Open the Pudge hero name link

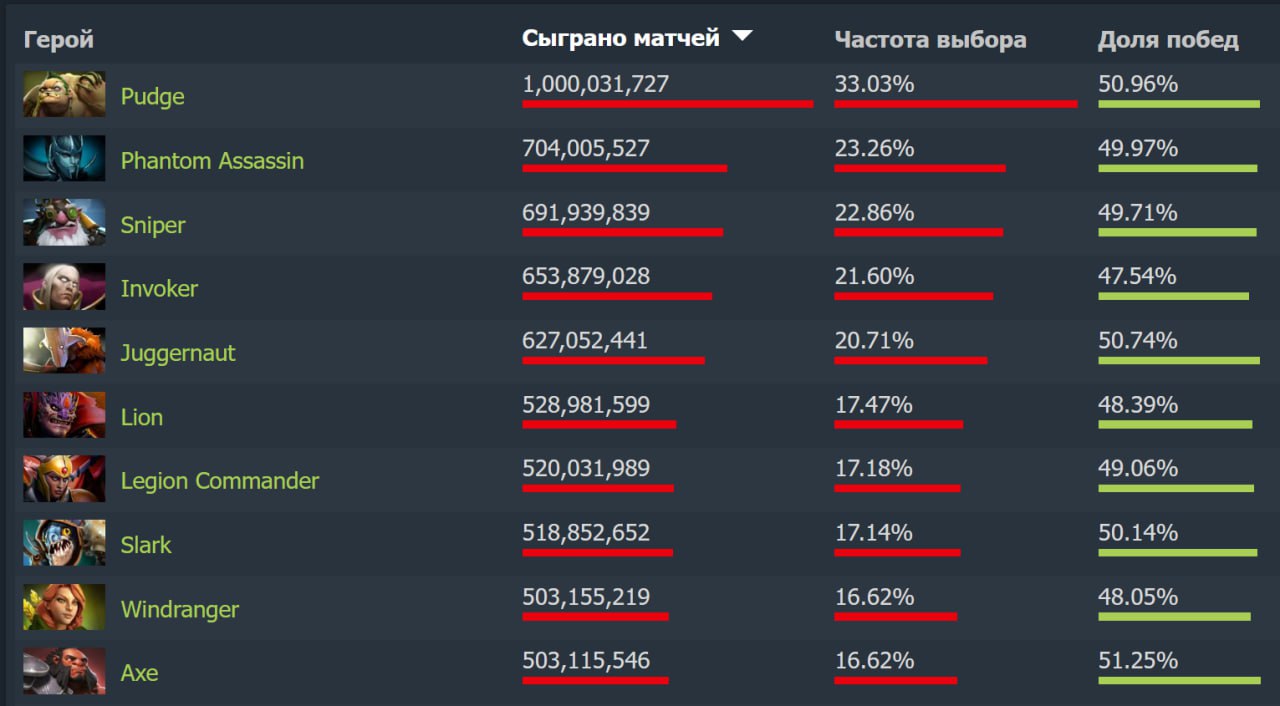(x=152, y=97)
